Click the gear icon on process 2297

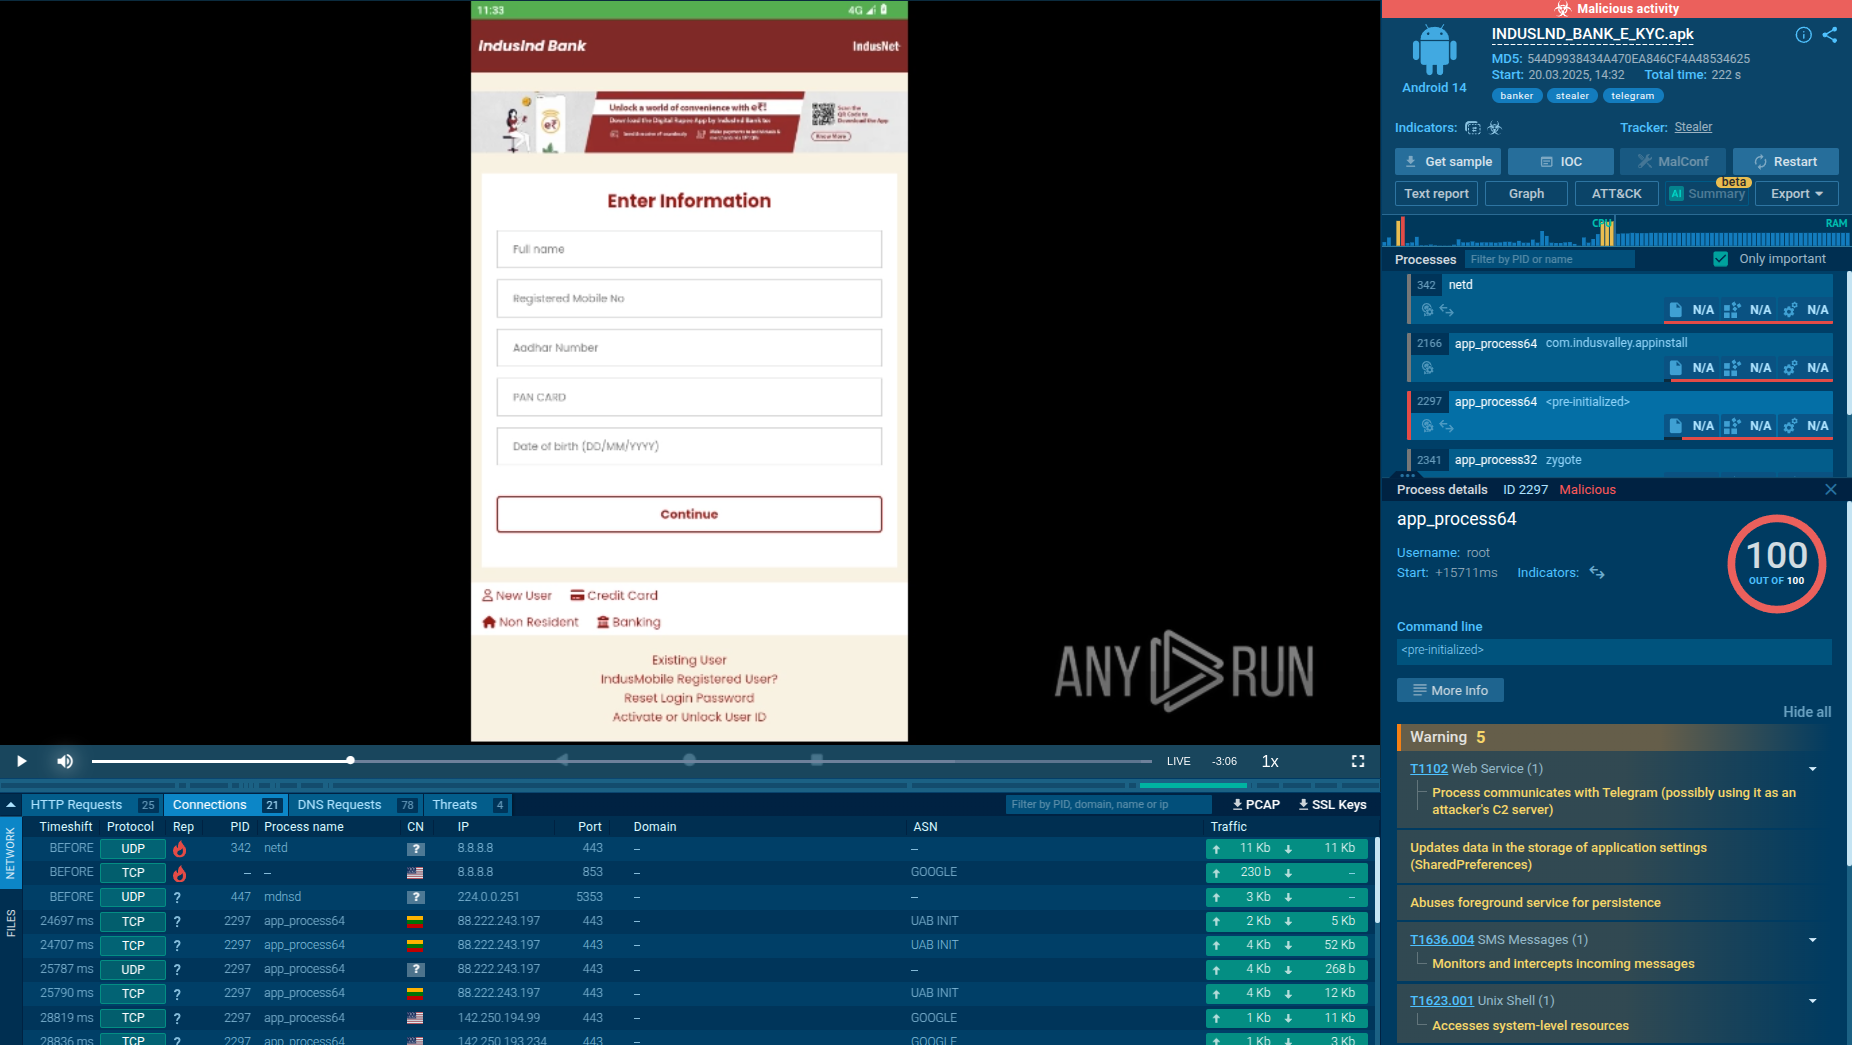[x=1790, y=426]
